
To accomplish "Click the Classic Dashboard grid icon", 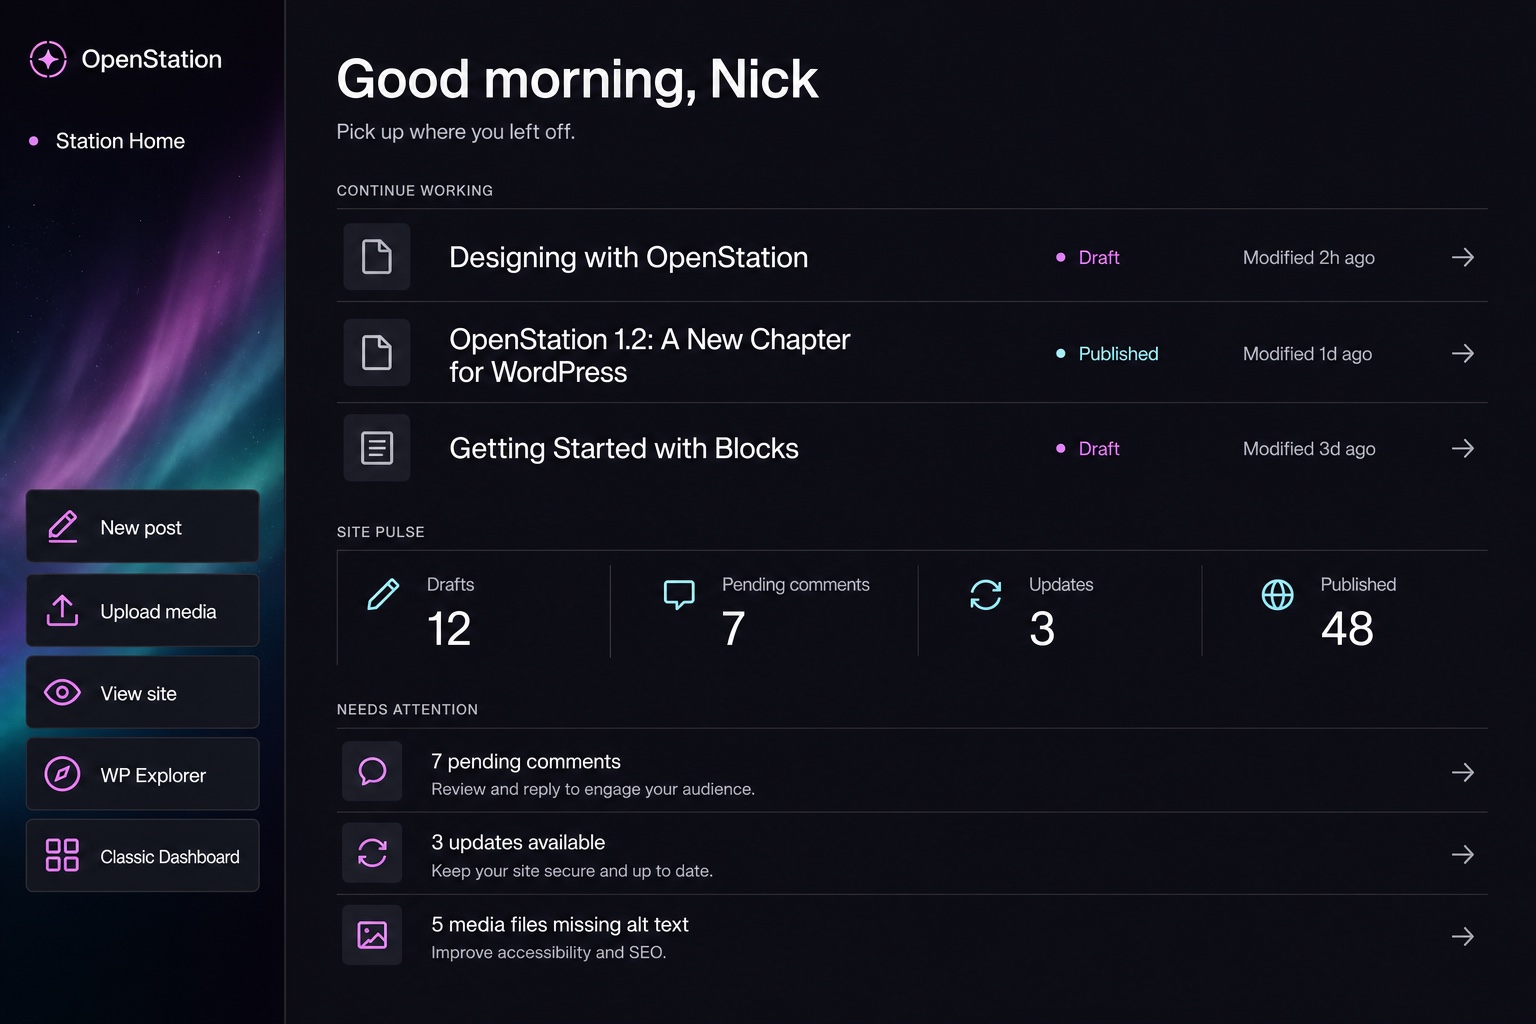I will pos(62,855).
